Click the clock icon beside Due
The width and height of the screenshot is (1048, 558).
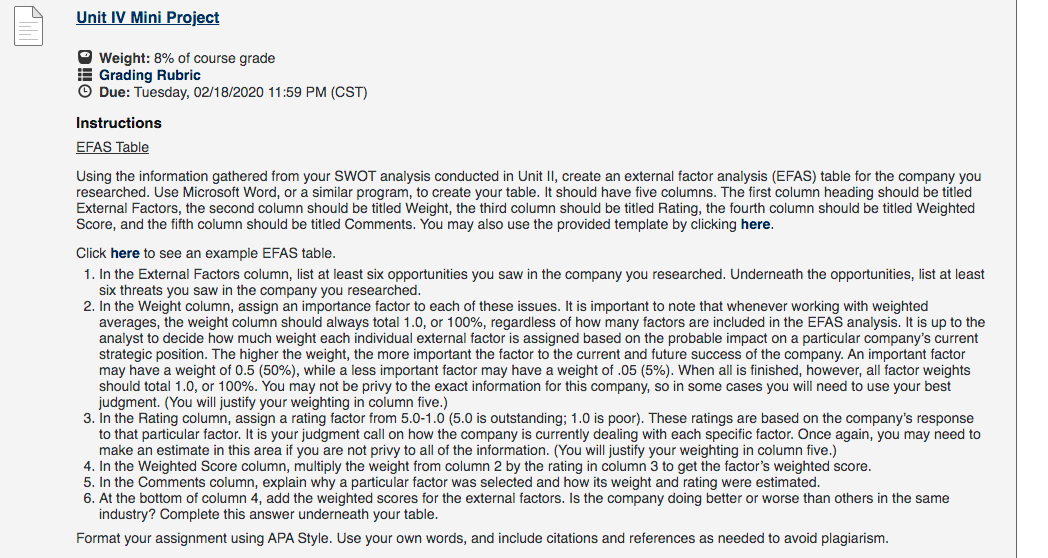tap(85, 92)
